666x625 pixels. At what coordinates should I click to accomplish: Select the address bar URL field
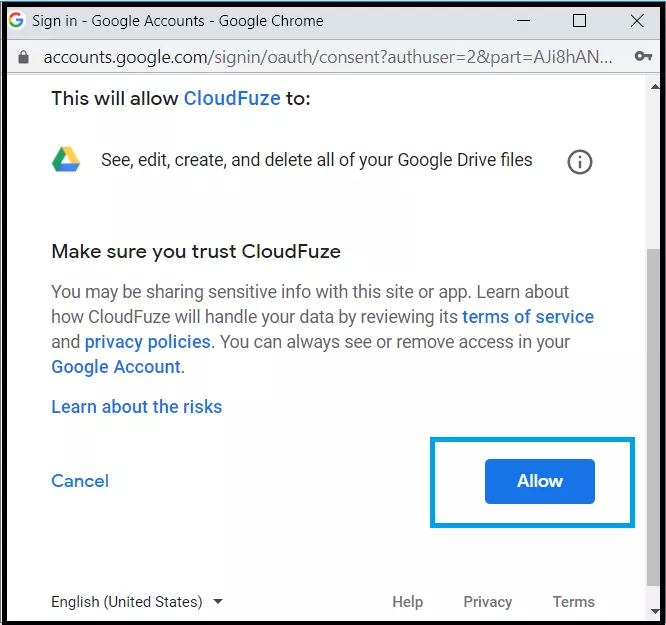[x=328, y=57]
